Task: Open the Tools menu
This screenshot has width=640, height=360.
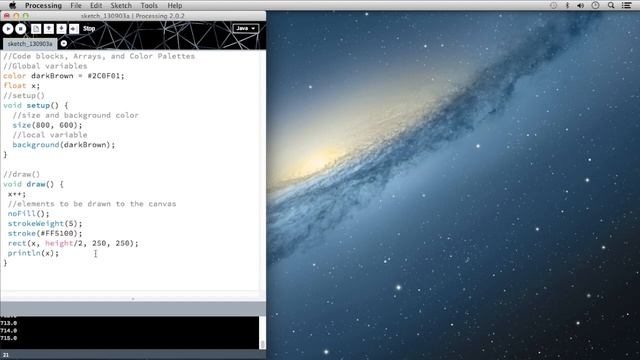Action: tap(149, 5)
